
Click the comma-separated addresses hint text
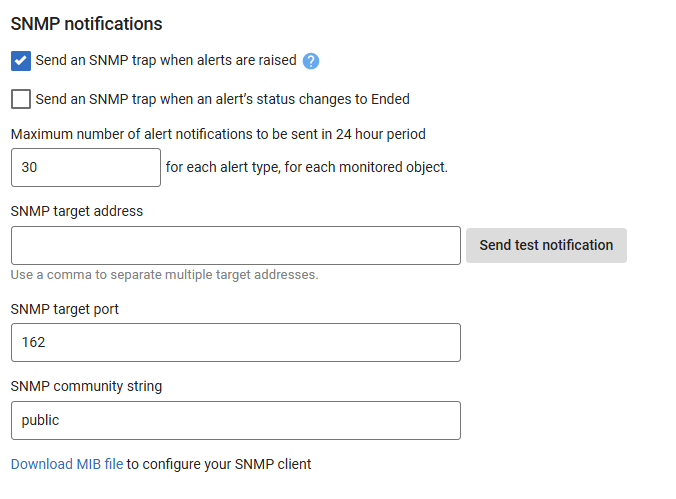click(164, 274)
